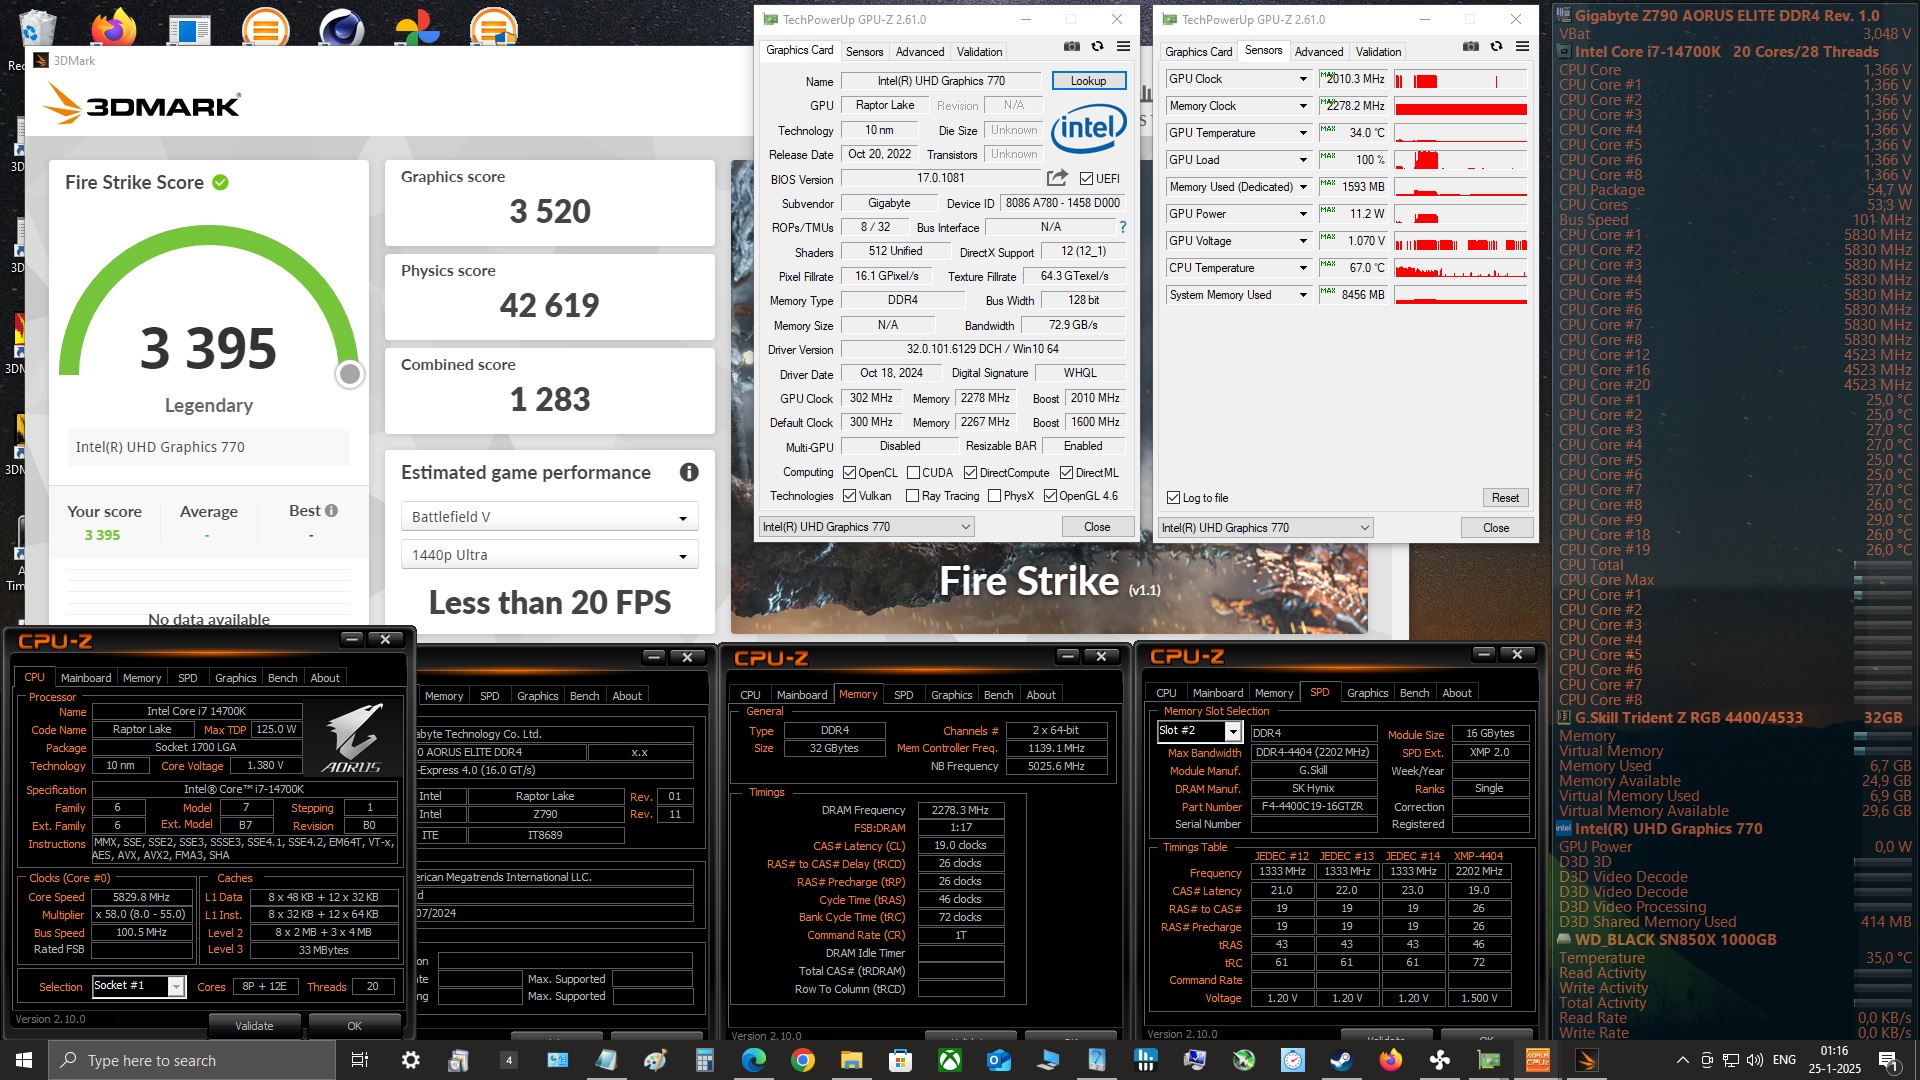Open Outlook from the taskbar

pos(998,1060)
